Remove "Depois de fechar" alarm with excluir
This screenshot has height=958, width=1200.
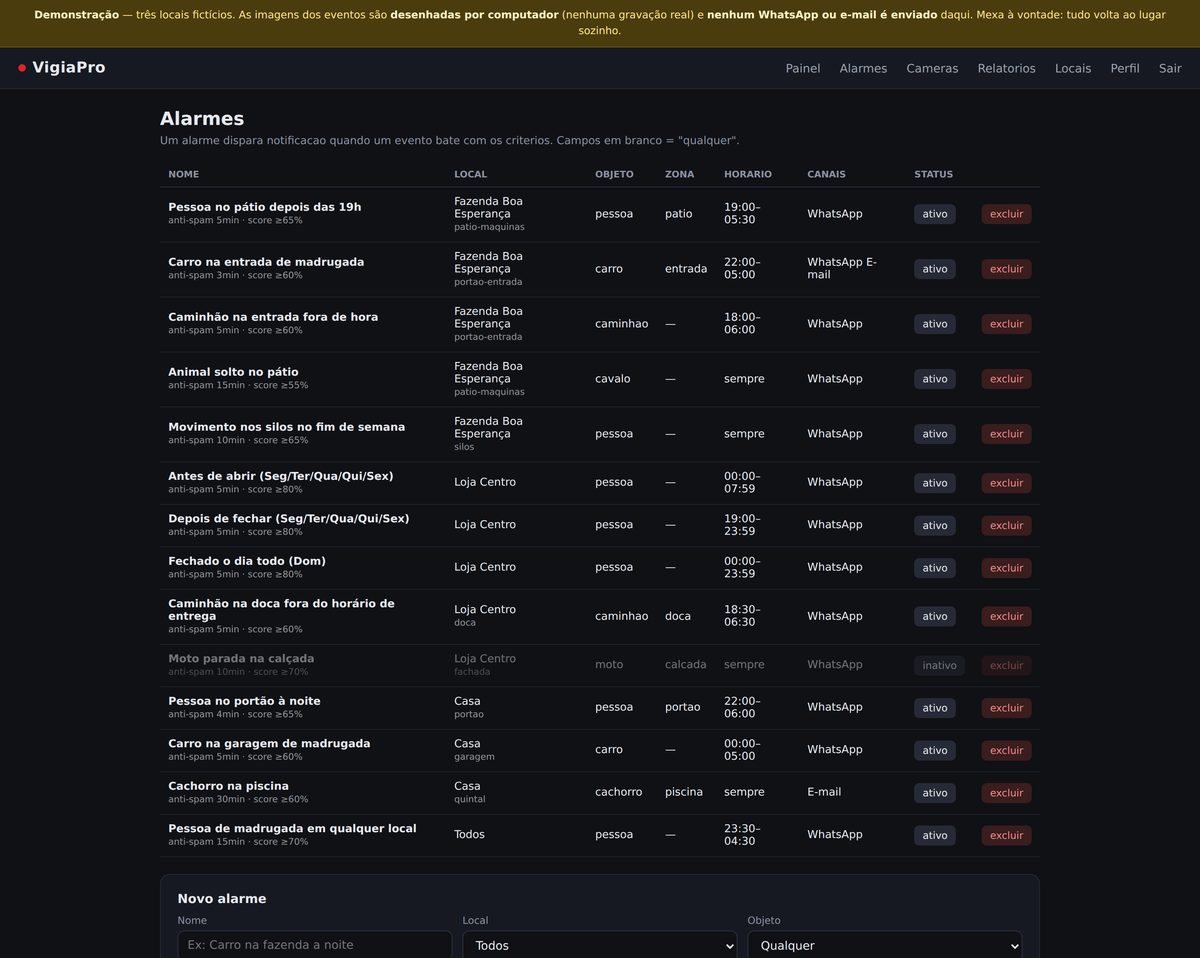(1006, 525)
